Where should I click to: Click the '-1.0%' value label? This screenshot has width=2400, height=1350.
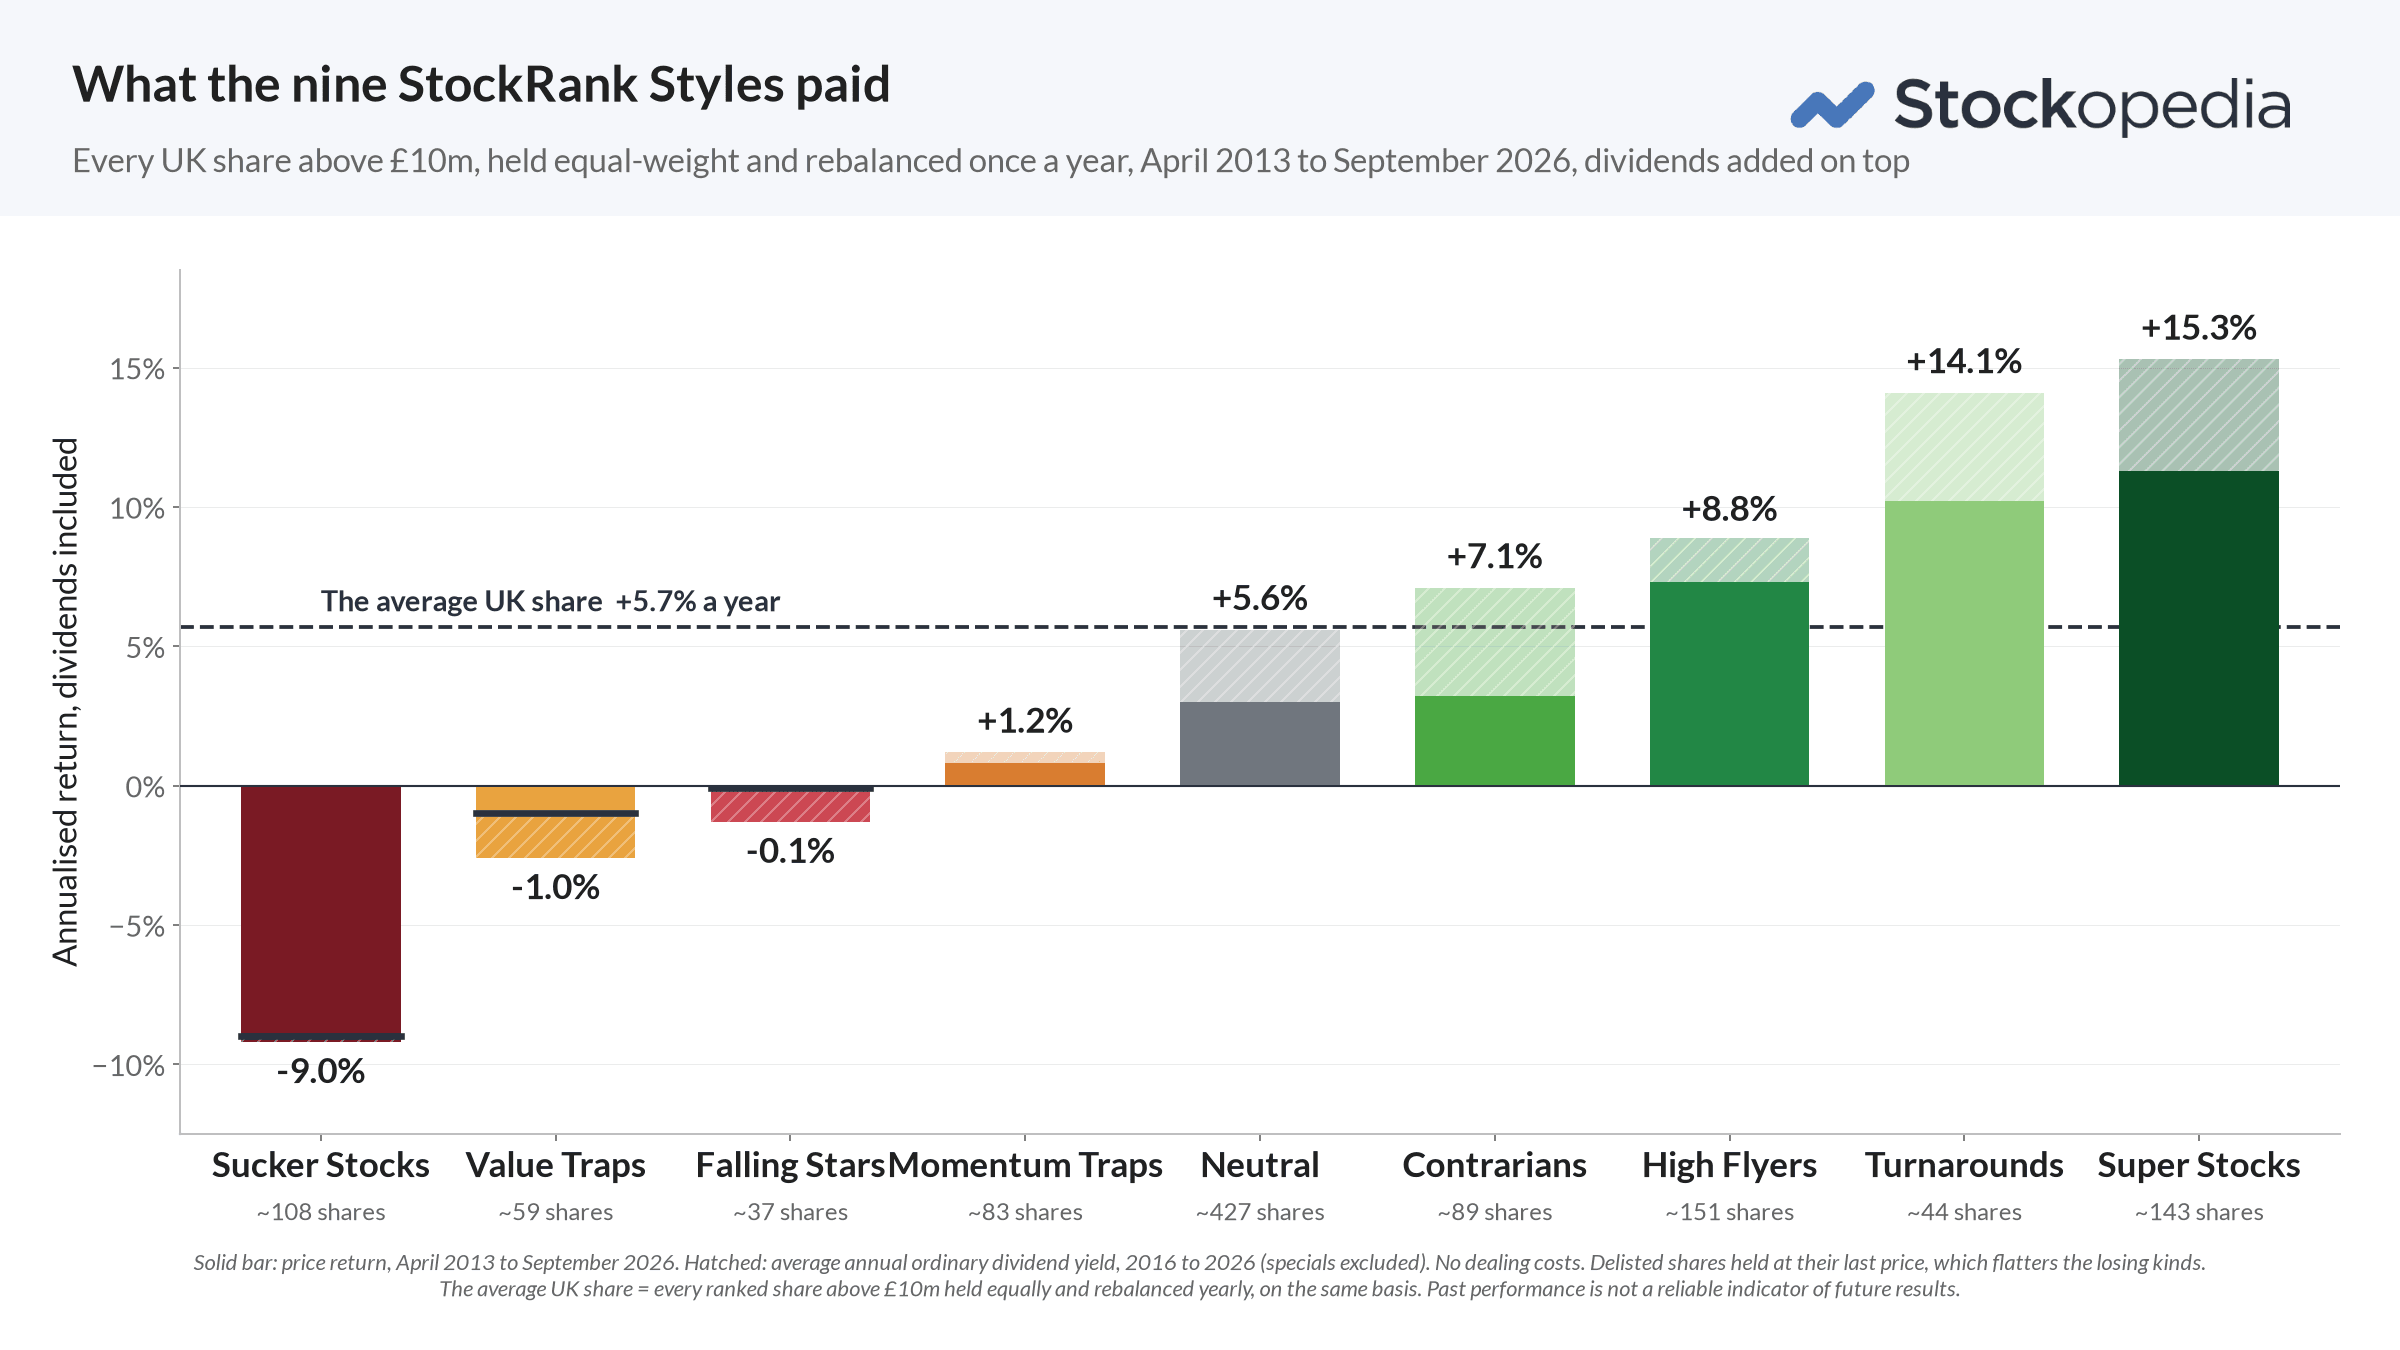tap(555, 887)
